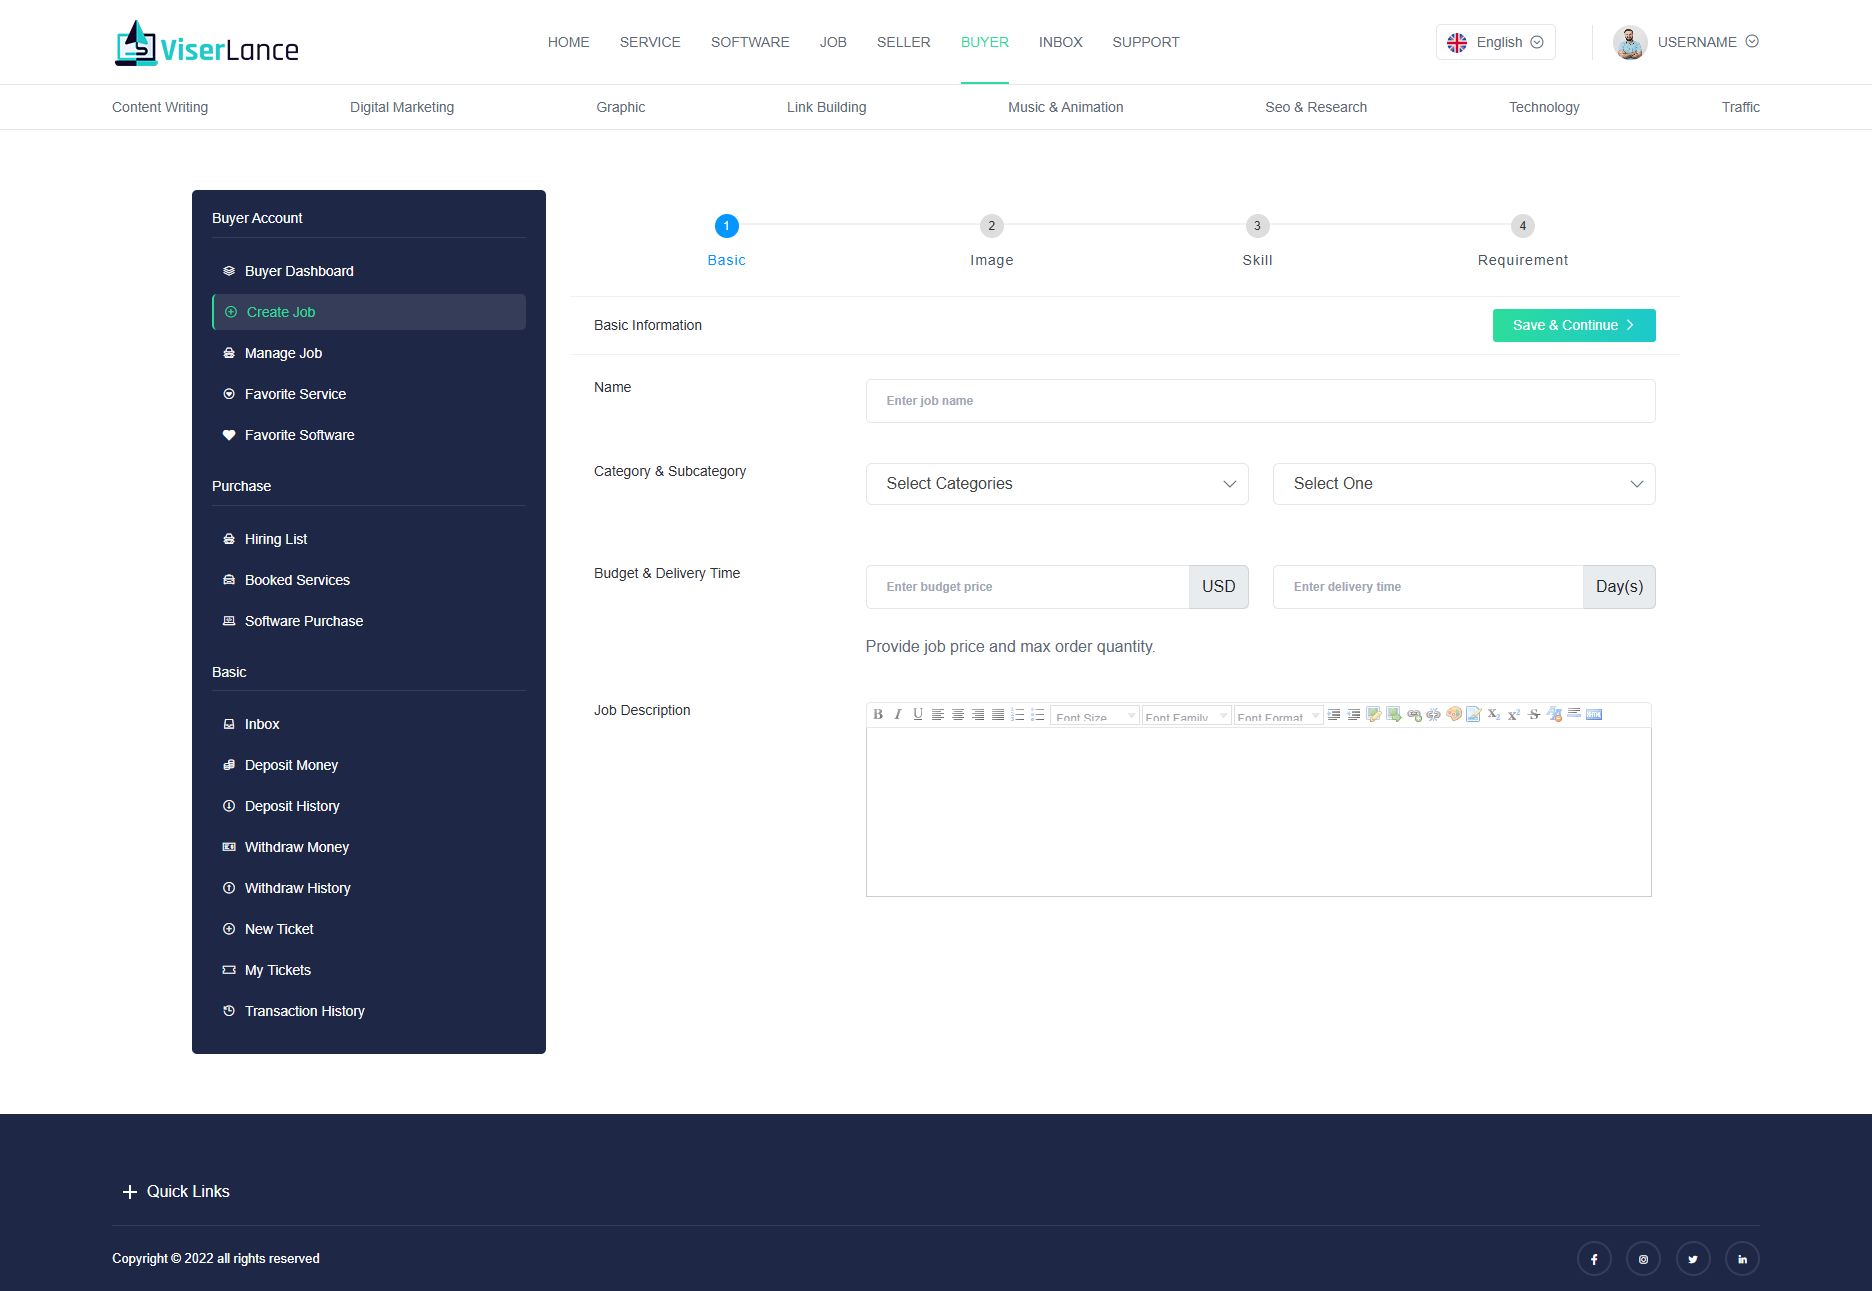This screenshot has height=1291, width=1872.
Task: Align description text left
Action: click(938, 714)
